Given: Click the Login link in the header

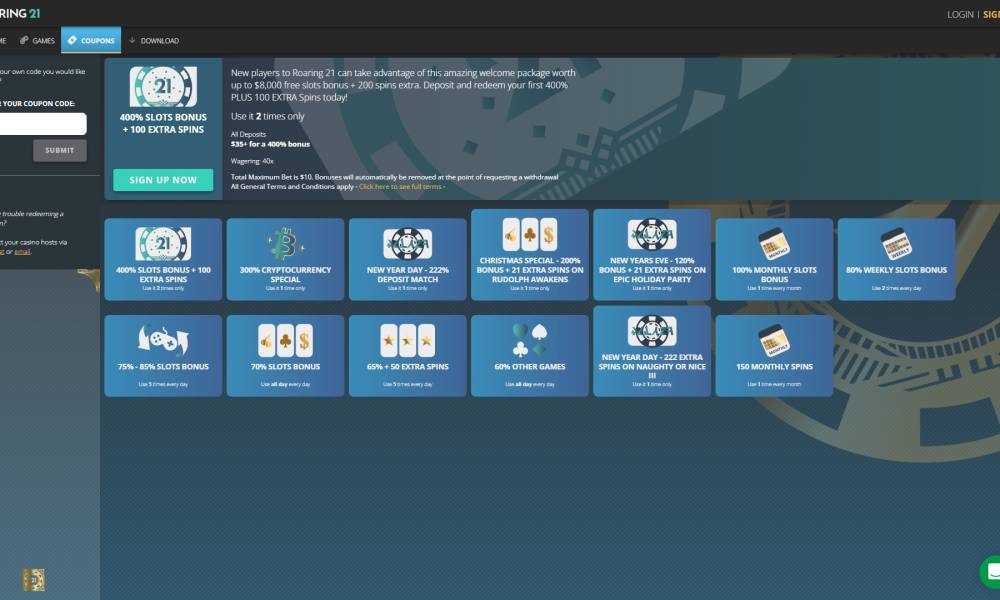Looking at the screenshot, I should click(960, 14).
